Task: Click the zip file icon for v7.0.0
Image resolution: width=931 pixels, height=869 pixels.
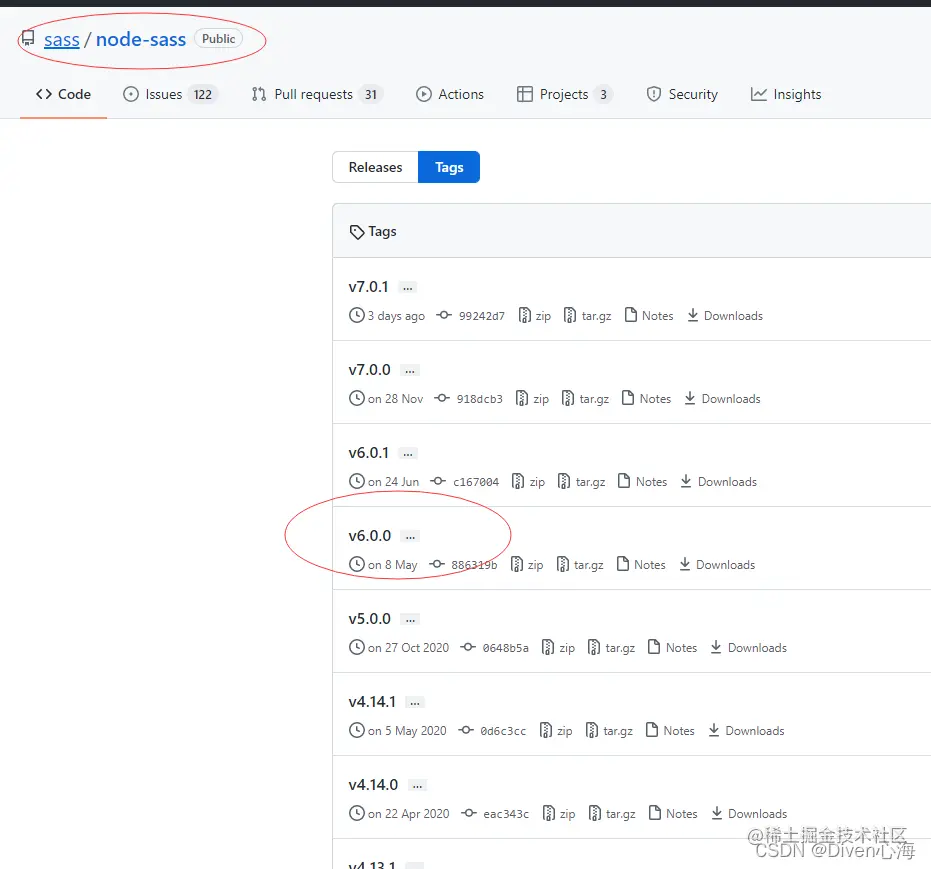Action: [522, 398]
